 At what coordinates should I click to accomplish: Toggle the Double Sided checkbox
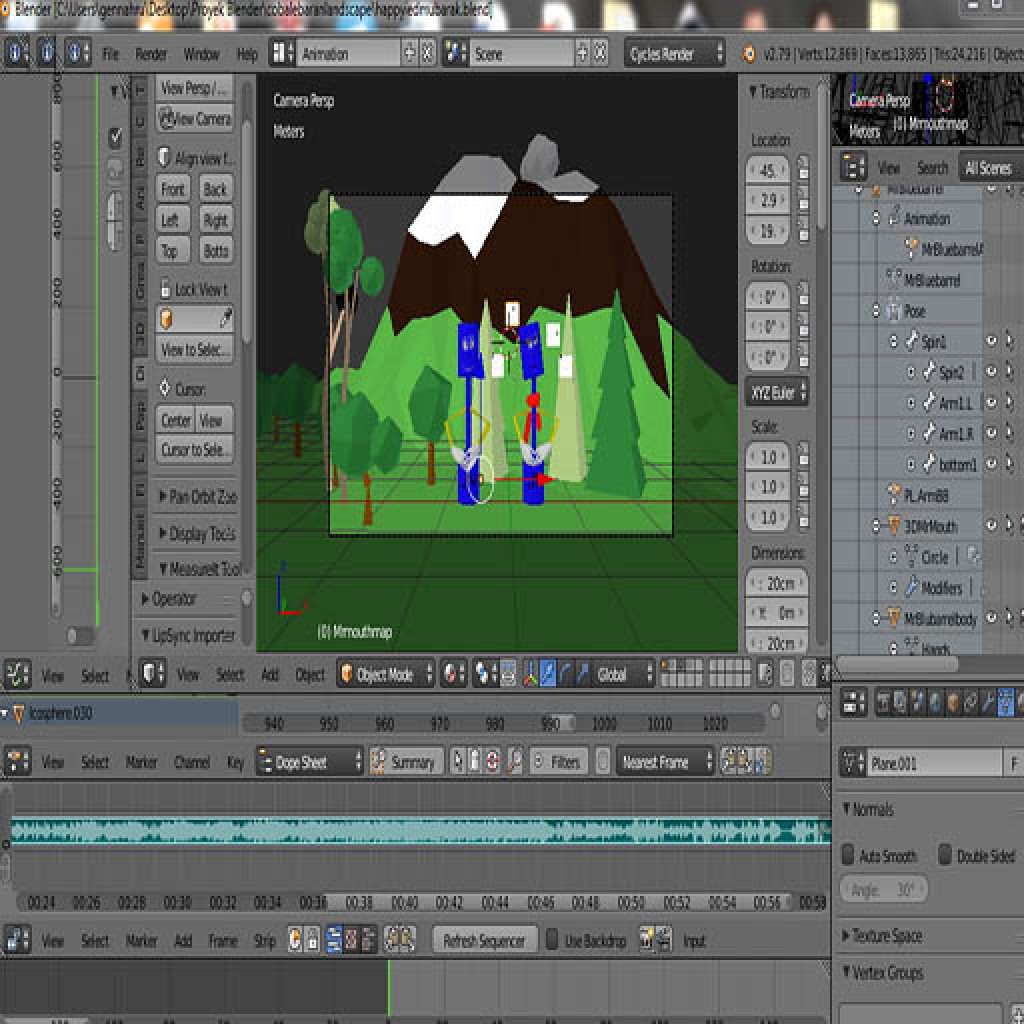(944, 856)
